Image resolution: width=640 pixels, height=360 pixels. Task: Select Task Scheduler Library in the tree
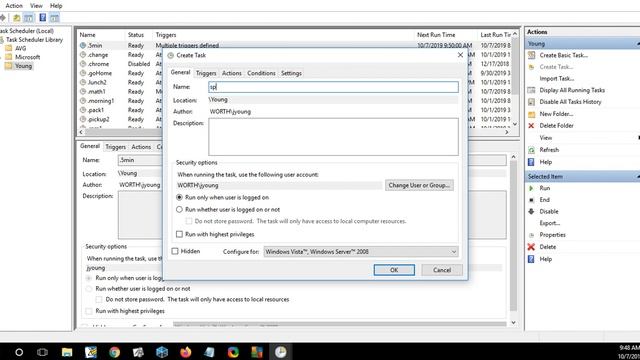pyautogui.click(x=34, y=40)
